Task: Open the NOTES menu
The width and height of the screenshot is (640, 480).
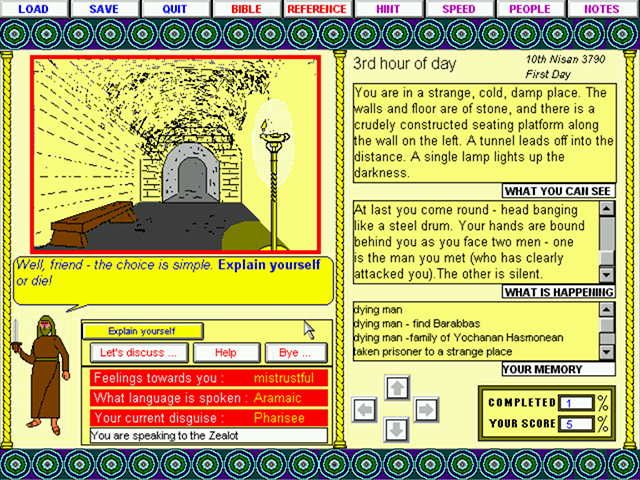Action: coord(602,9)
